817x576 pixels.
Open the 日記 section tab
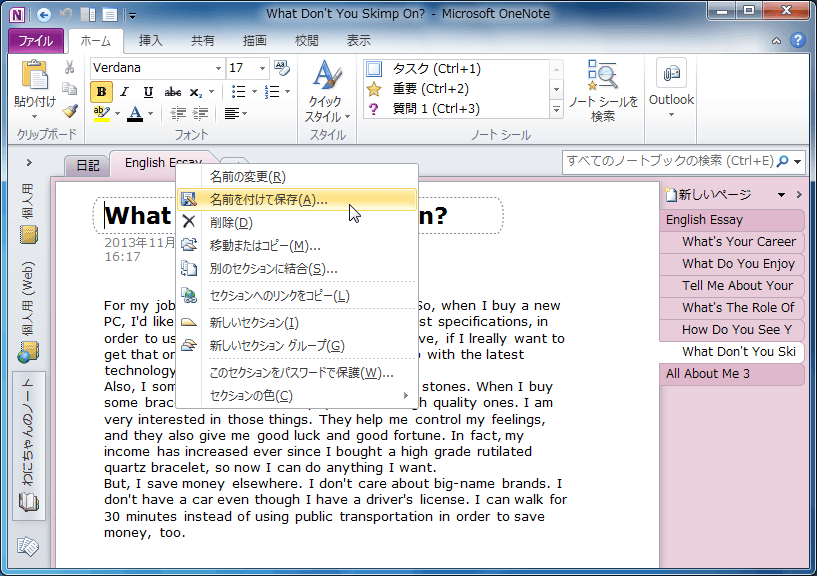[87, 165]
